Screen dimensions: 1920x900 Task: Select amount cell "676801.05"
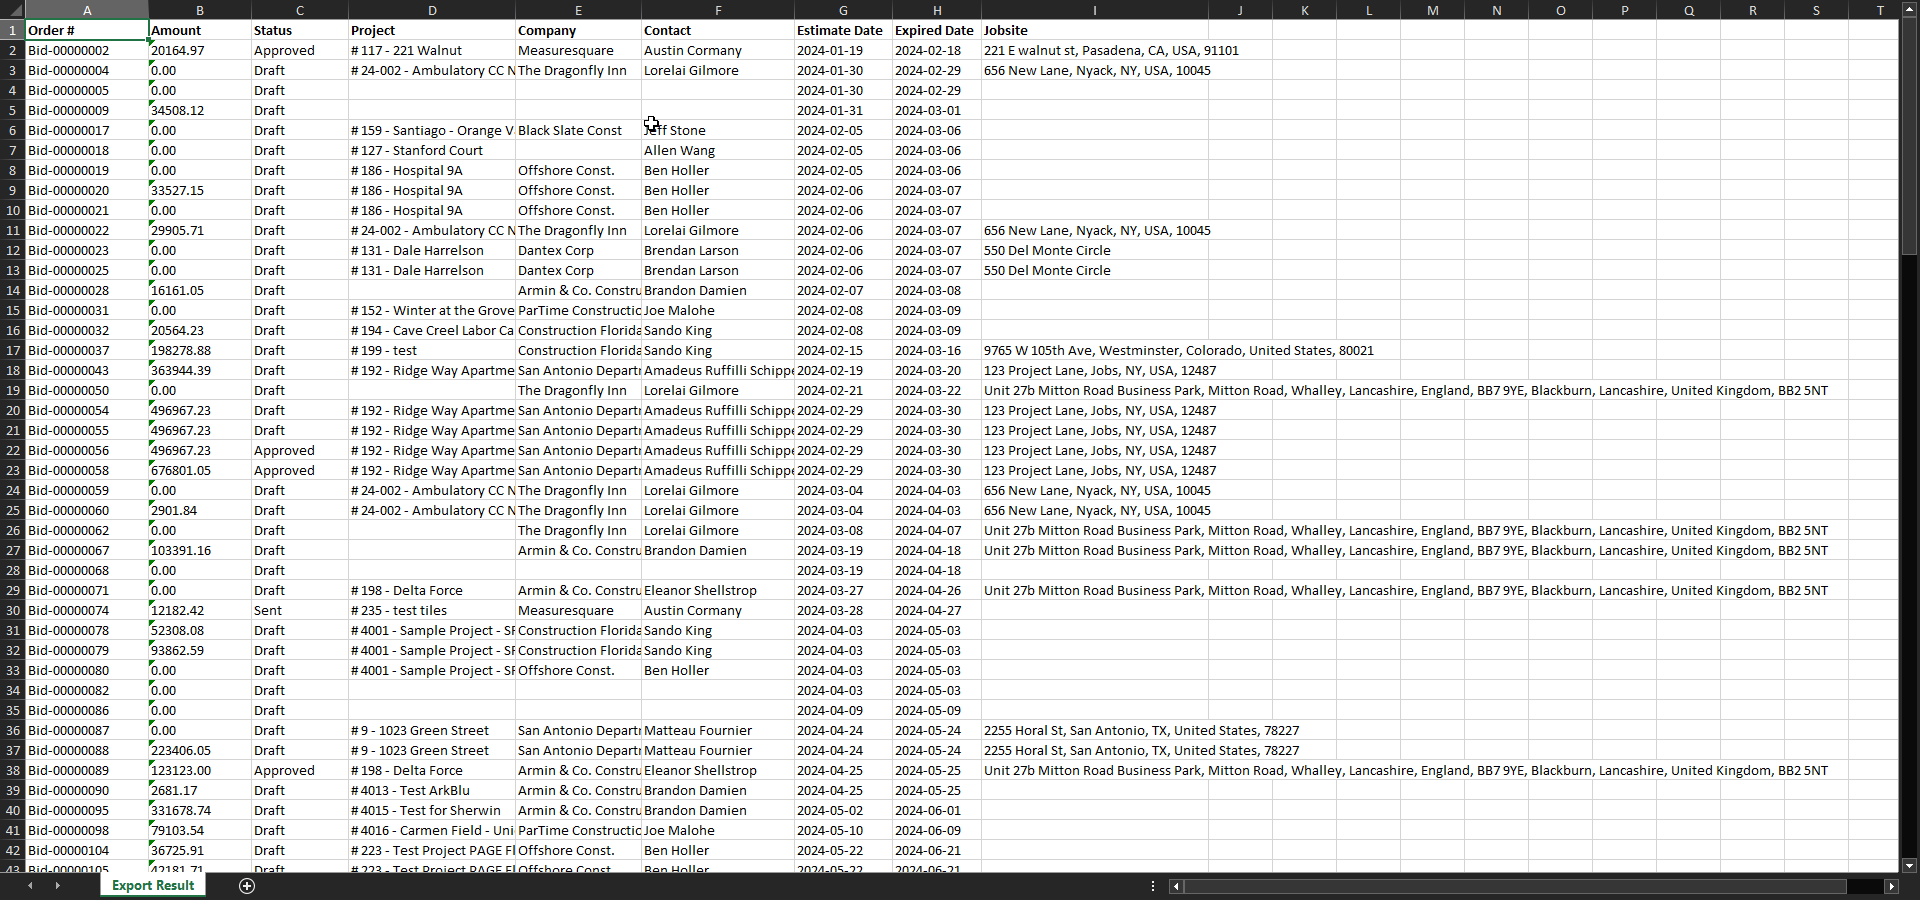(199, 470)
